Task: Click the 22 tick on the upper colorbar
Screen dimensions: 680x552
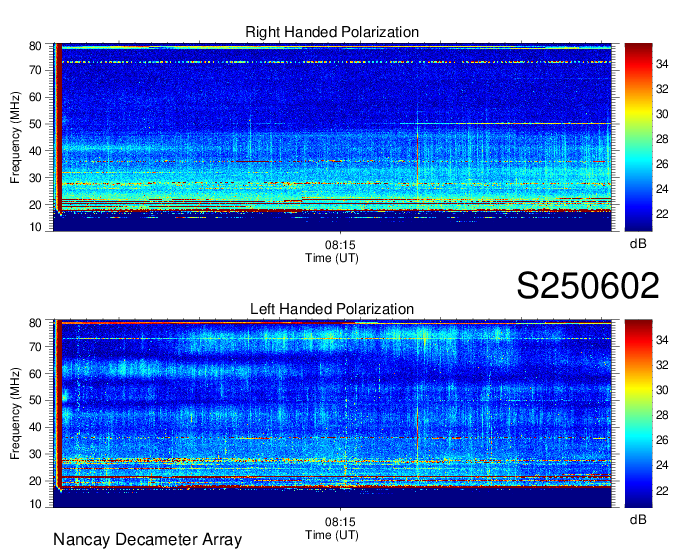Action: [662, 214]
